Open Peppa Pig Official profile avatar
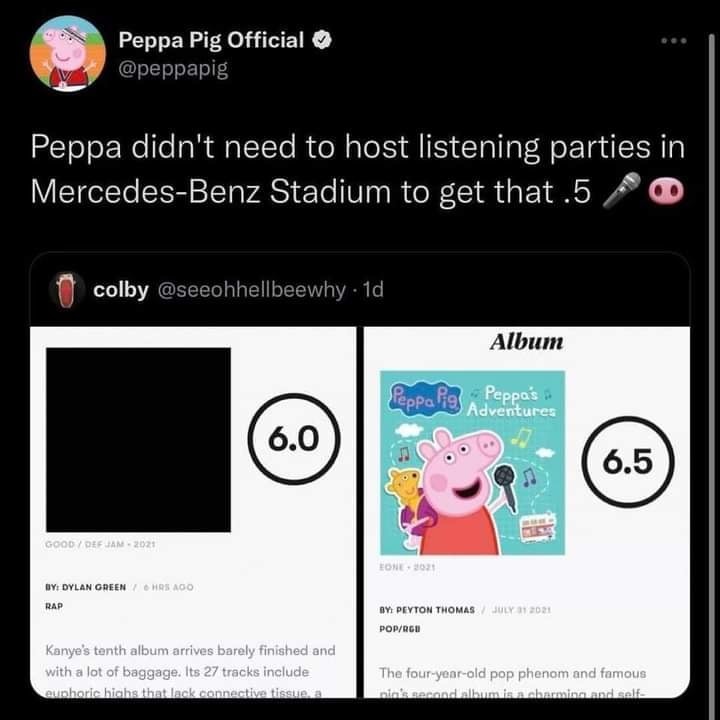This screenshot has height=720, width=720. click(x=68, y=54)
